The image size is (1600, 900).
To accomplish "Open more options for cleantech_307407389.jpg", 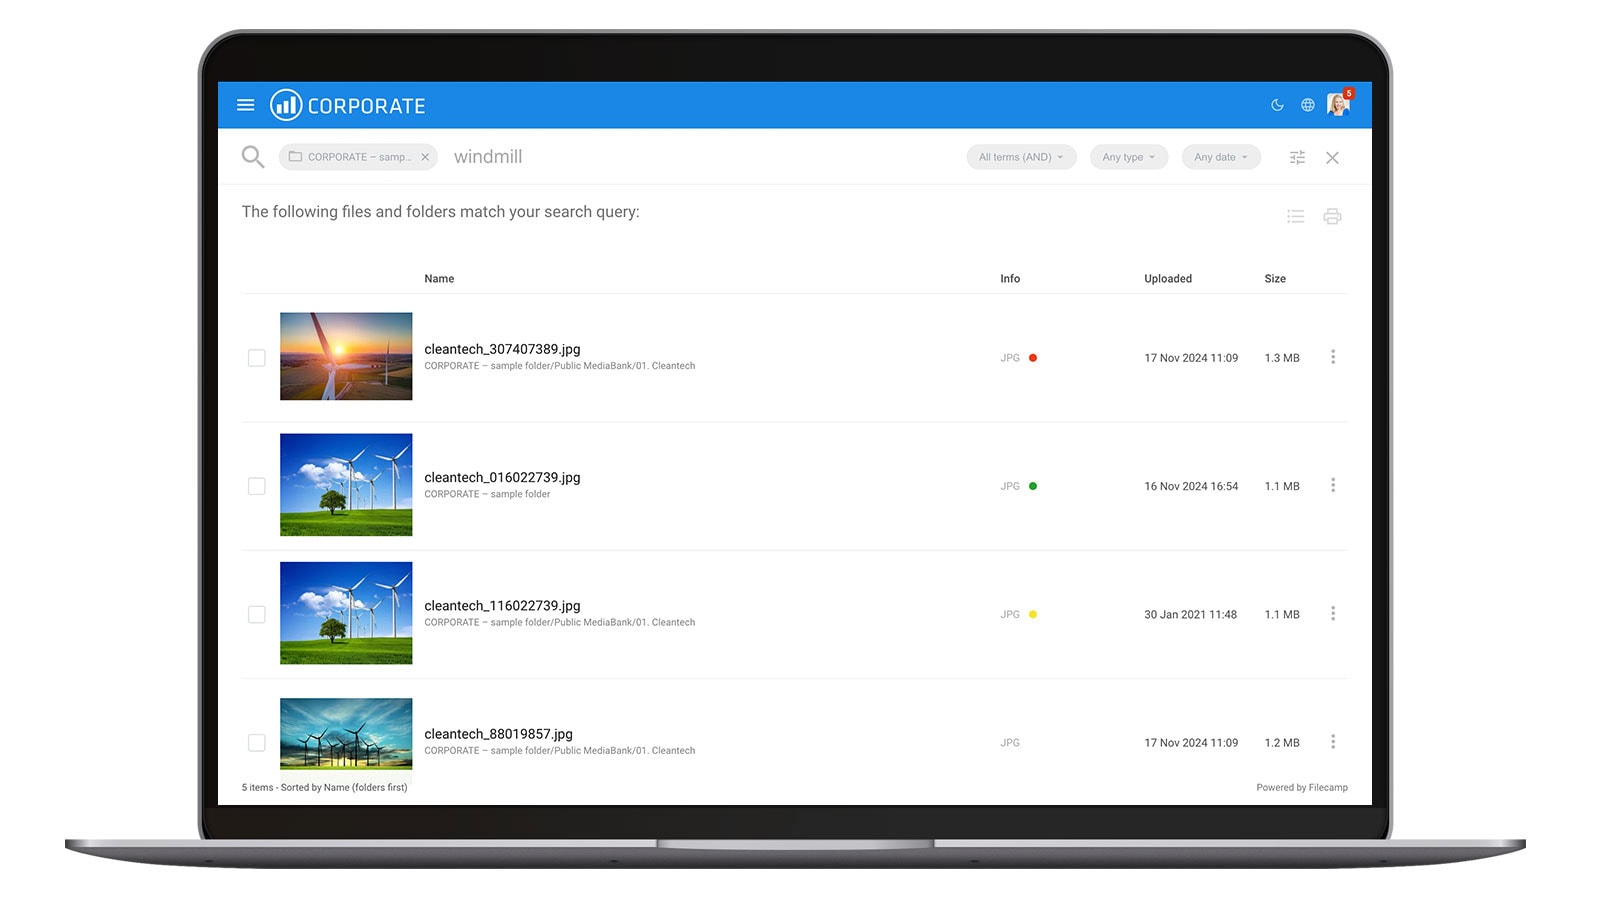I will click(1333, 357).
